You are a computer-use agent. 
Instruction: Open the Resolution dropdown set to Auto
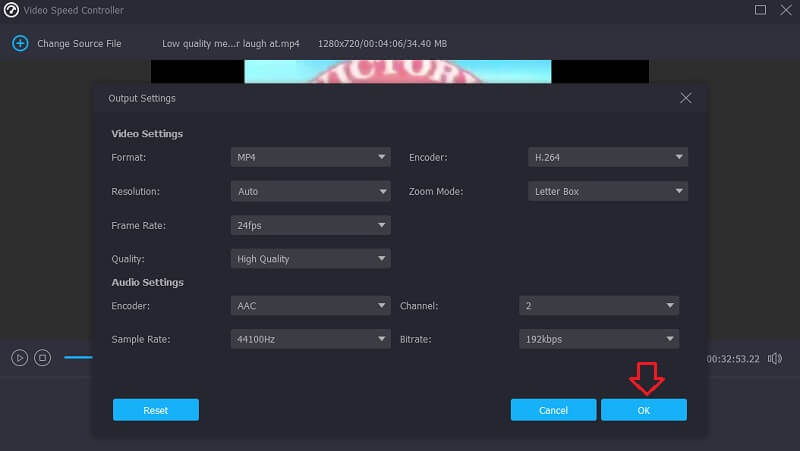[310, 191]
